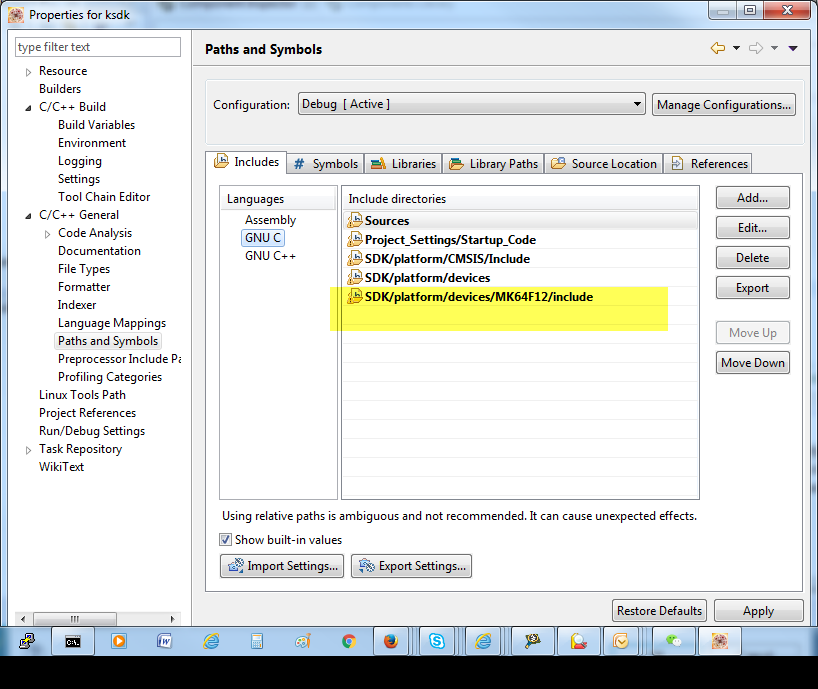Click the SDK/platform/devices folder icon
Viewport: 818px width, 689px height.
(x=355, y=277)
